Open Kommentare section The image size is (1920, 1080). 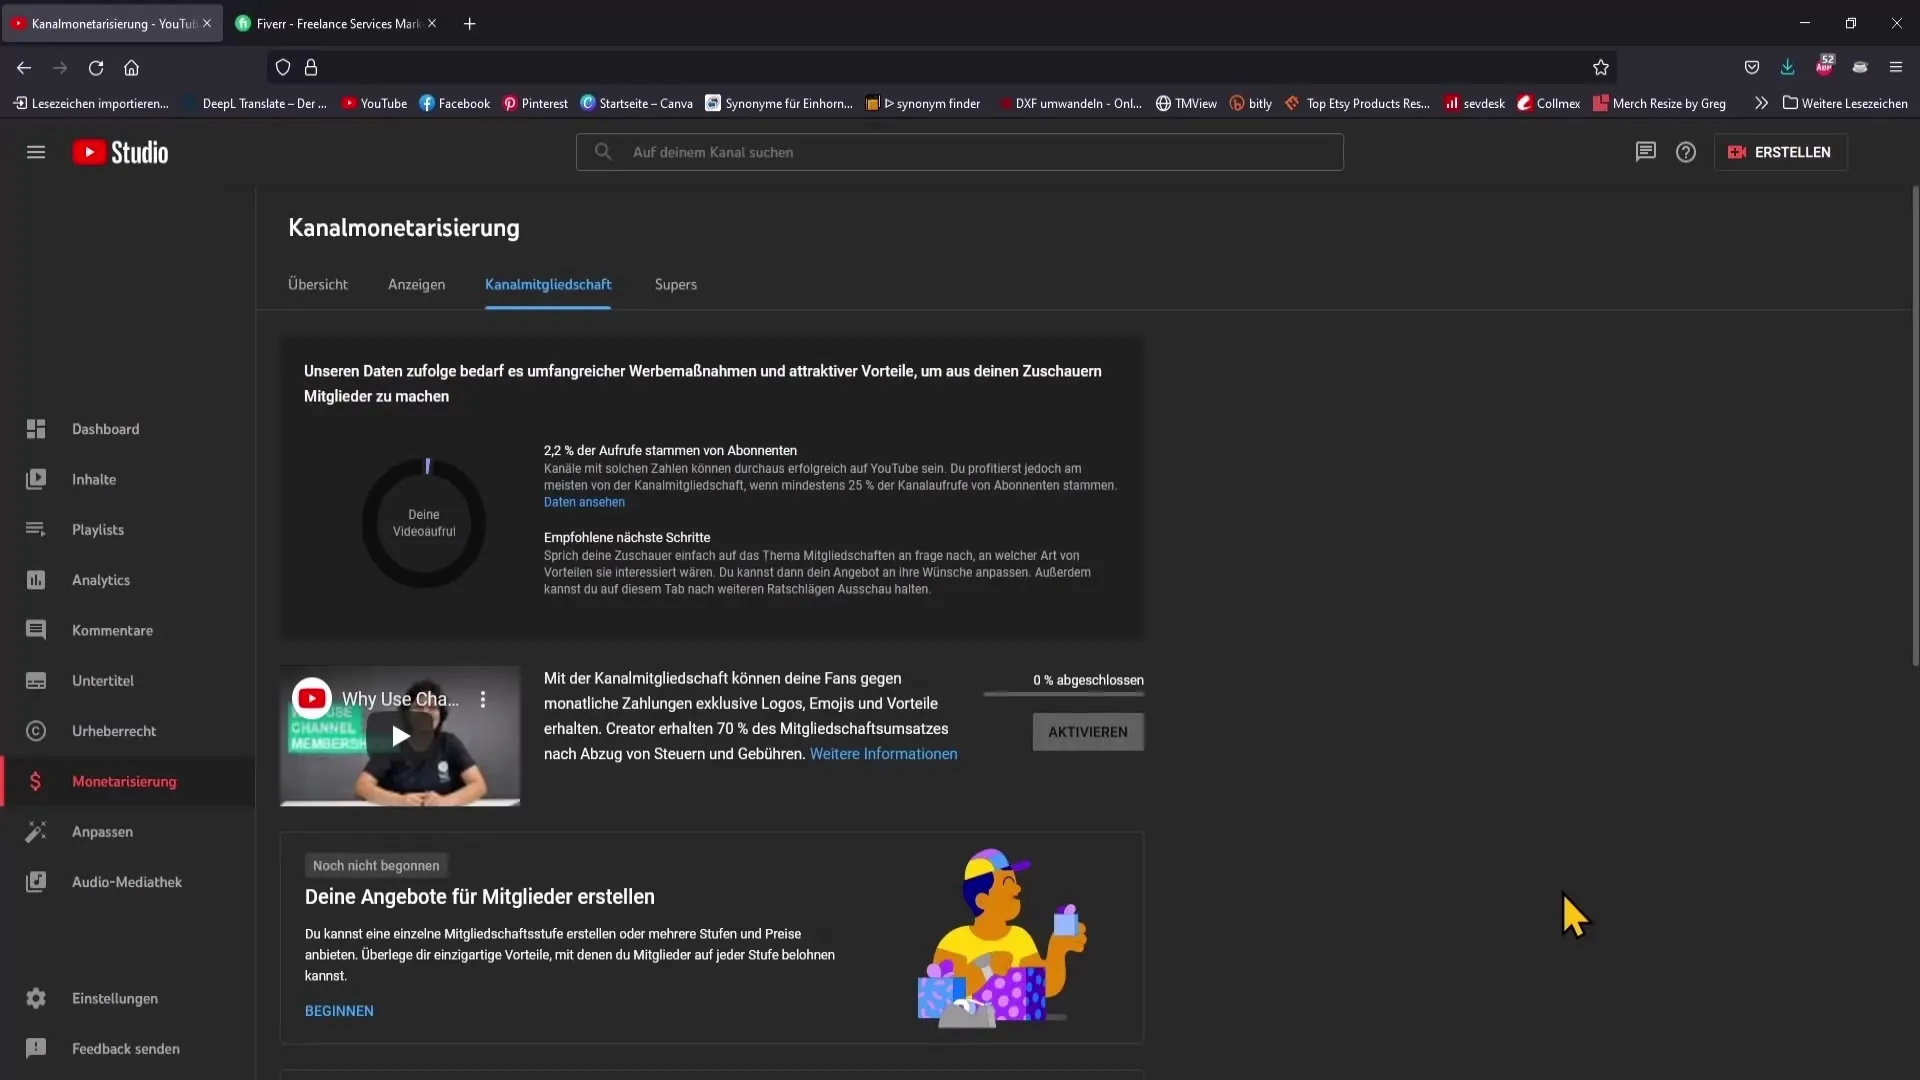click(x=112, y=629)
